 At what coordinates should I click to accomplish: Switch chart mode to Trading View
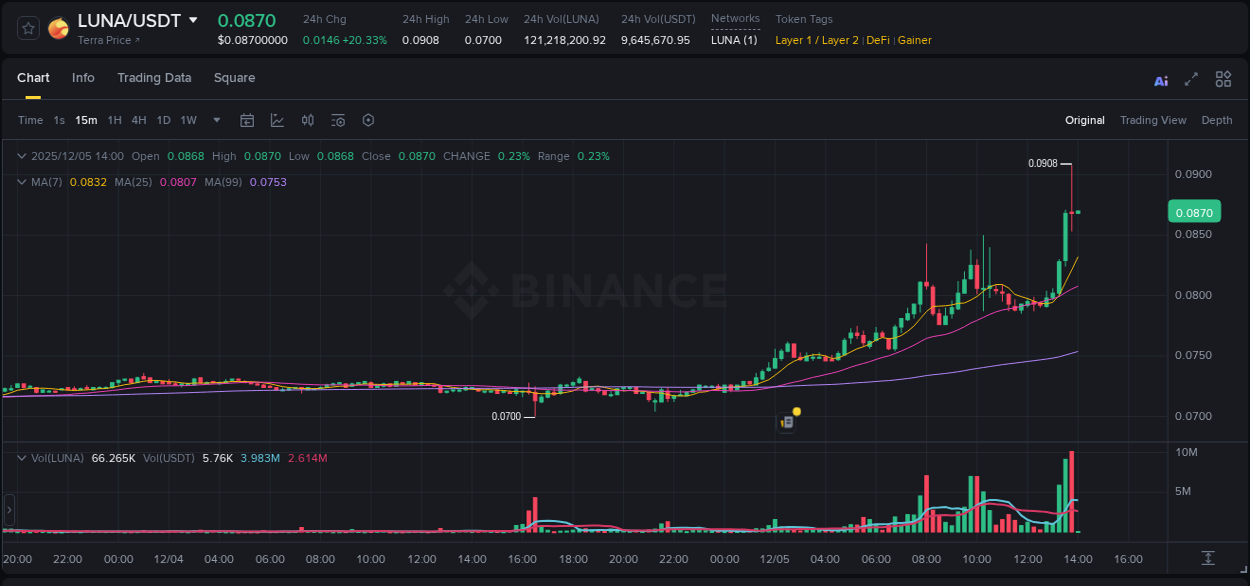(x=1153, y=120)
